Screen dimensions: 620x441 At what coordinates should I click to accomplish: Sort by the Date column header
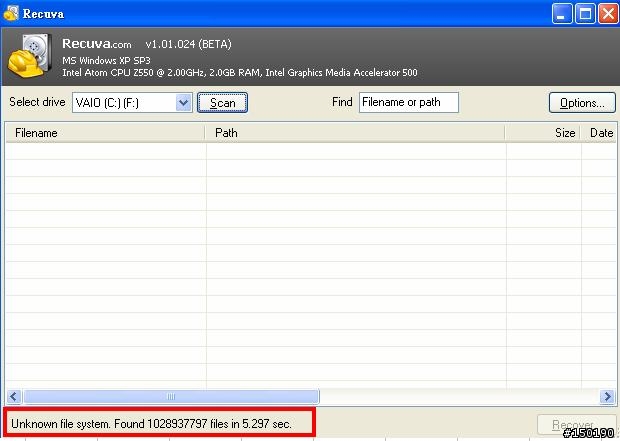tap(598, 133)
